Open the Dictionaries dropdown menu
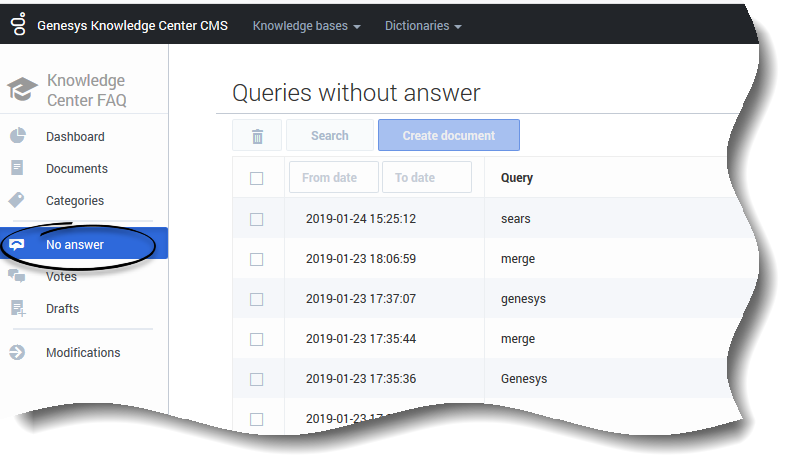Image resolution: width=794 pixels, height=470 pixels. pyautogui.click(x=423, y=26)
